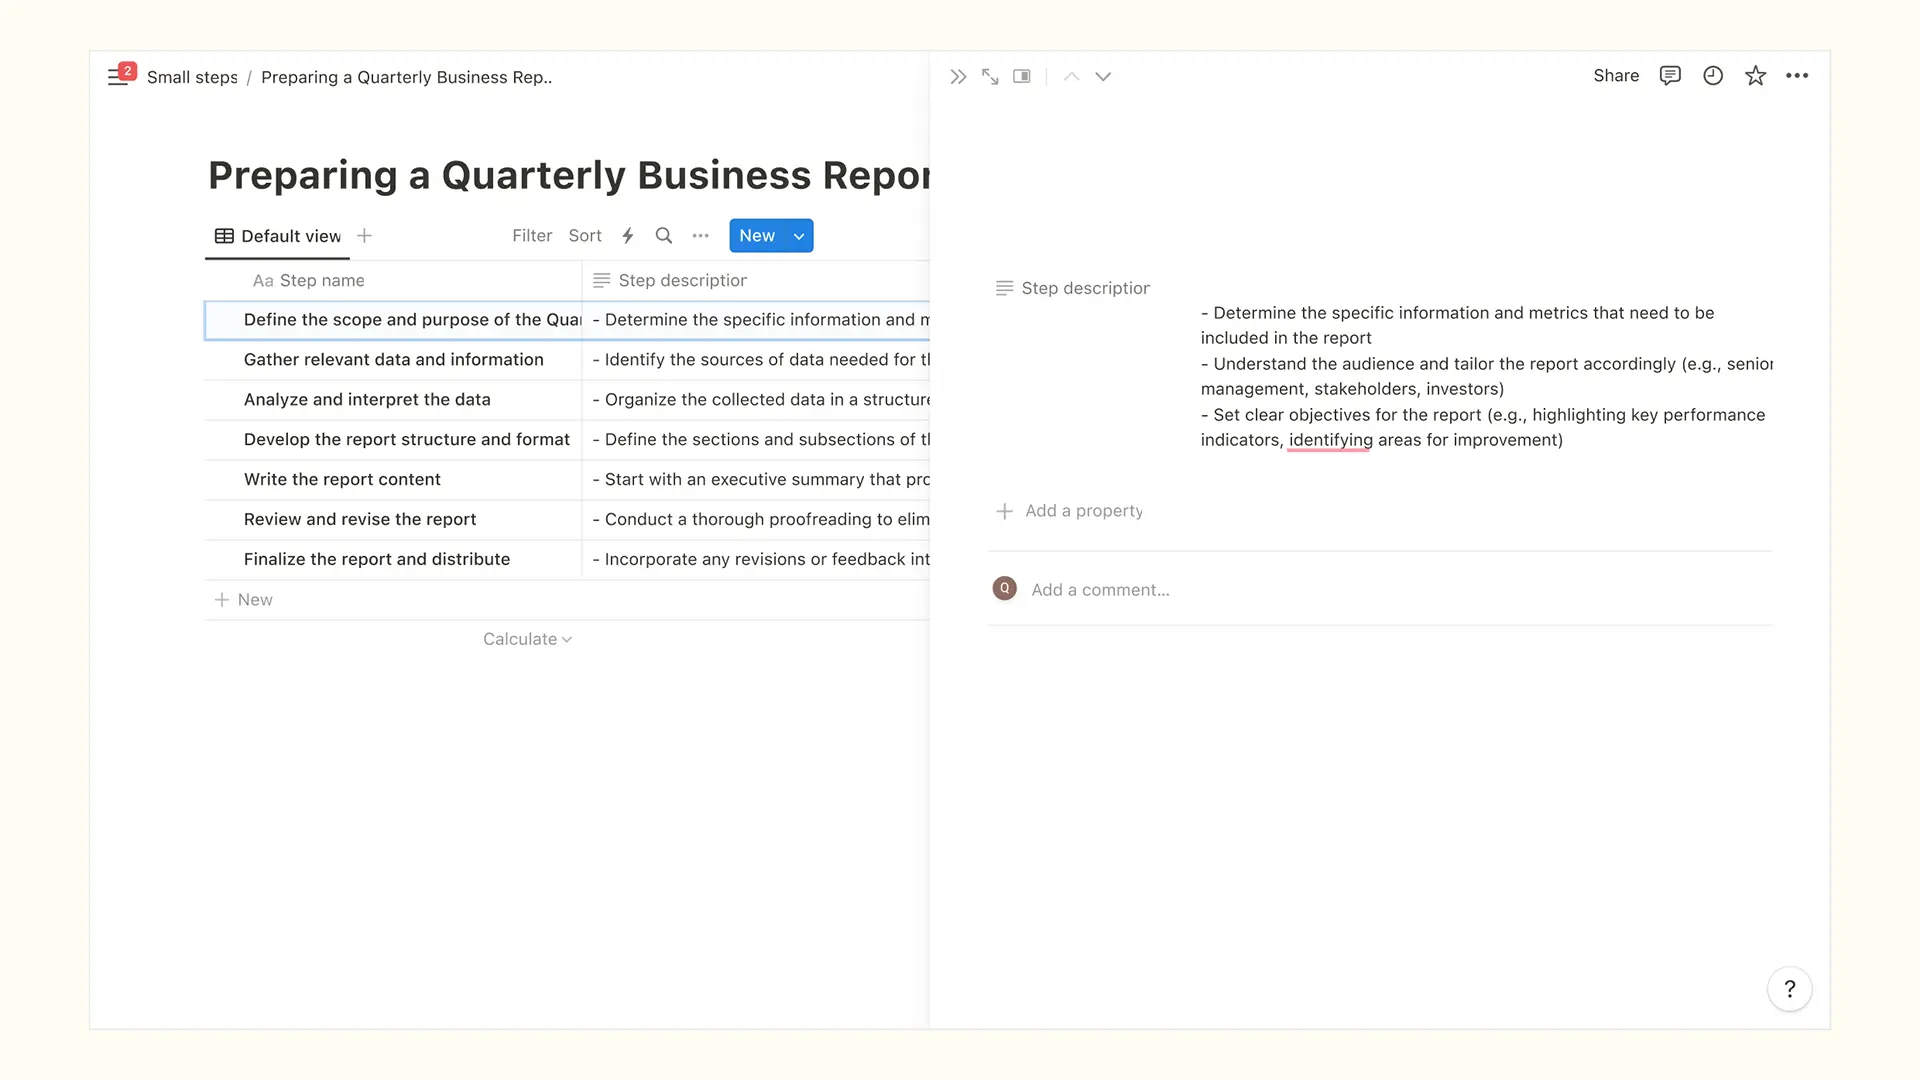Expand the record to full page
Viewport: 1920px width, 1080px height.
[990, 76]
